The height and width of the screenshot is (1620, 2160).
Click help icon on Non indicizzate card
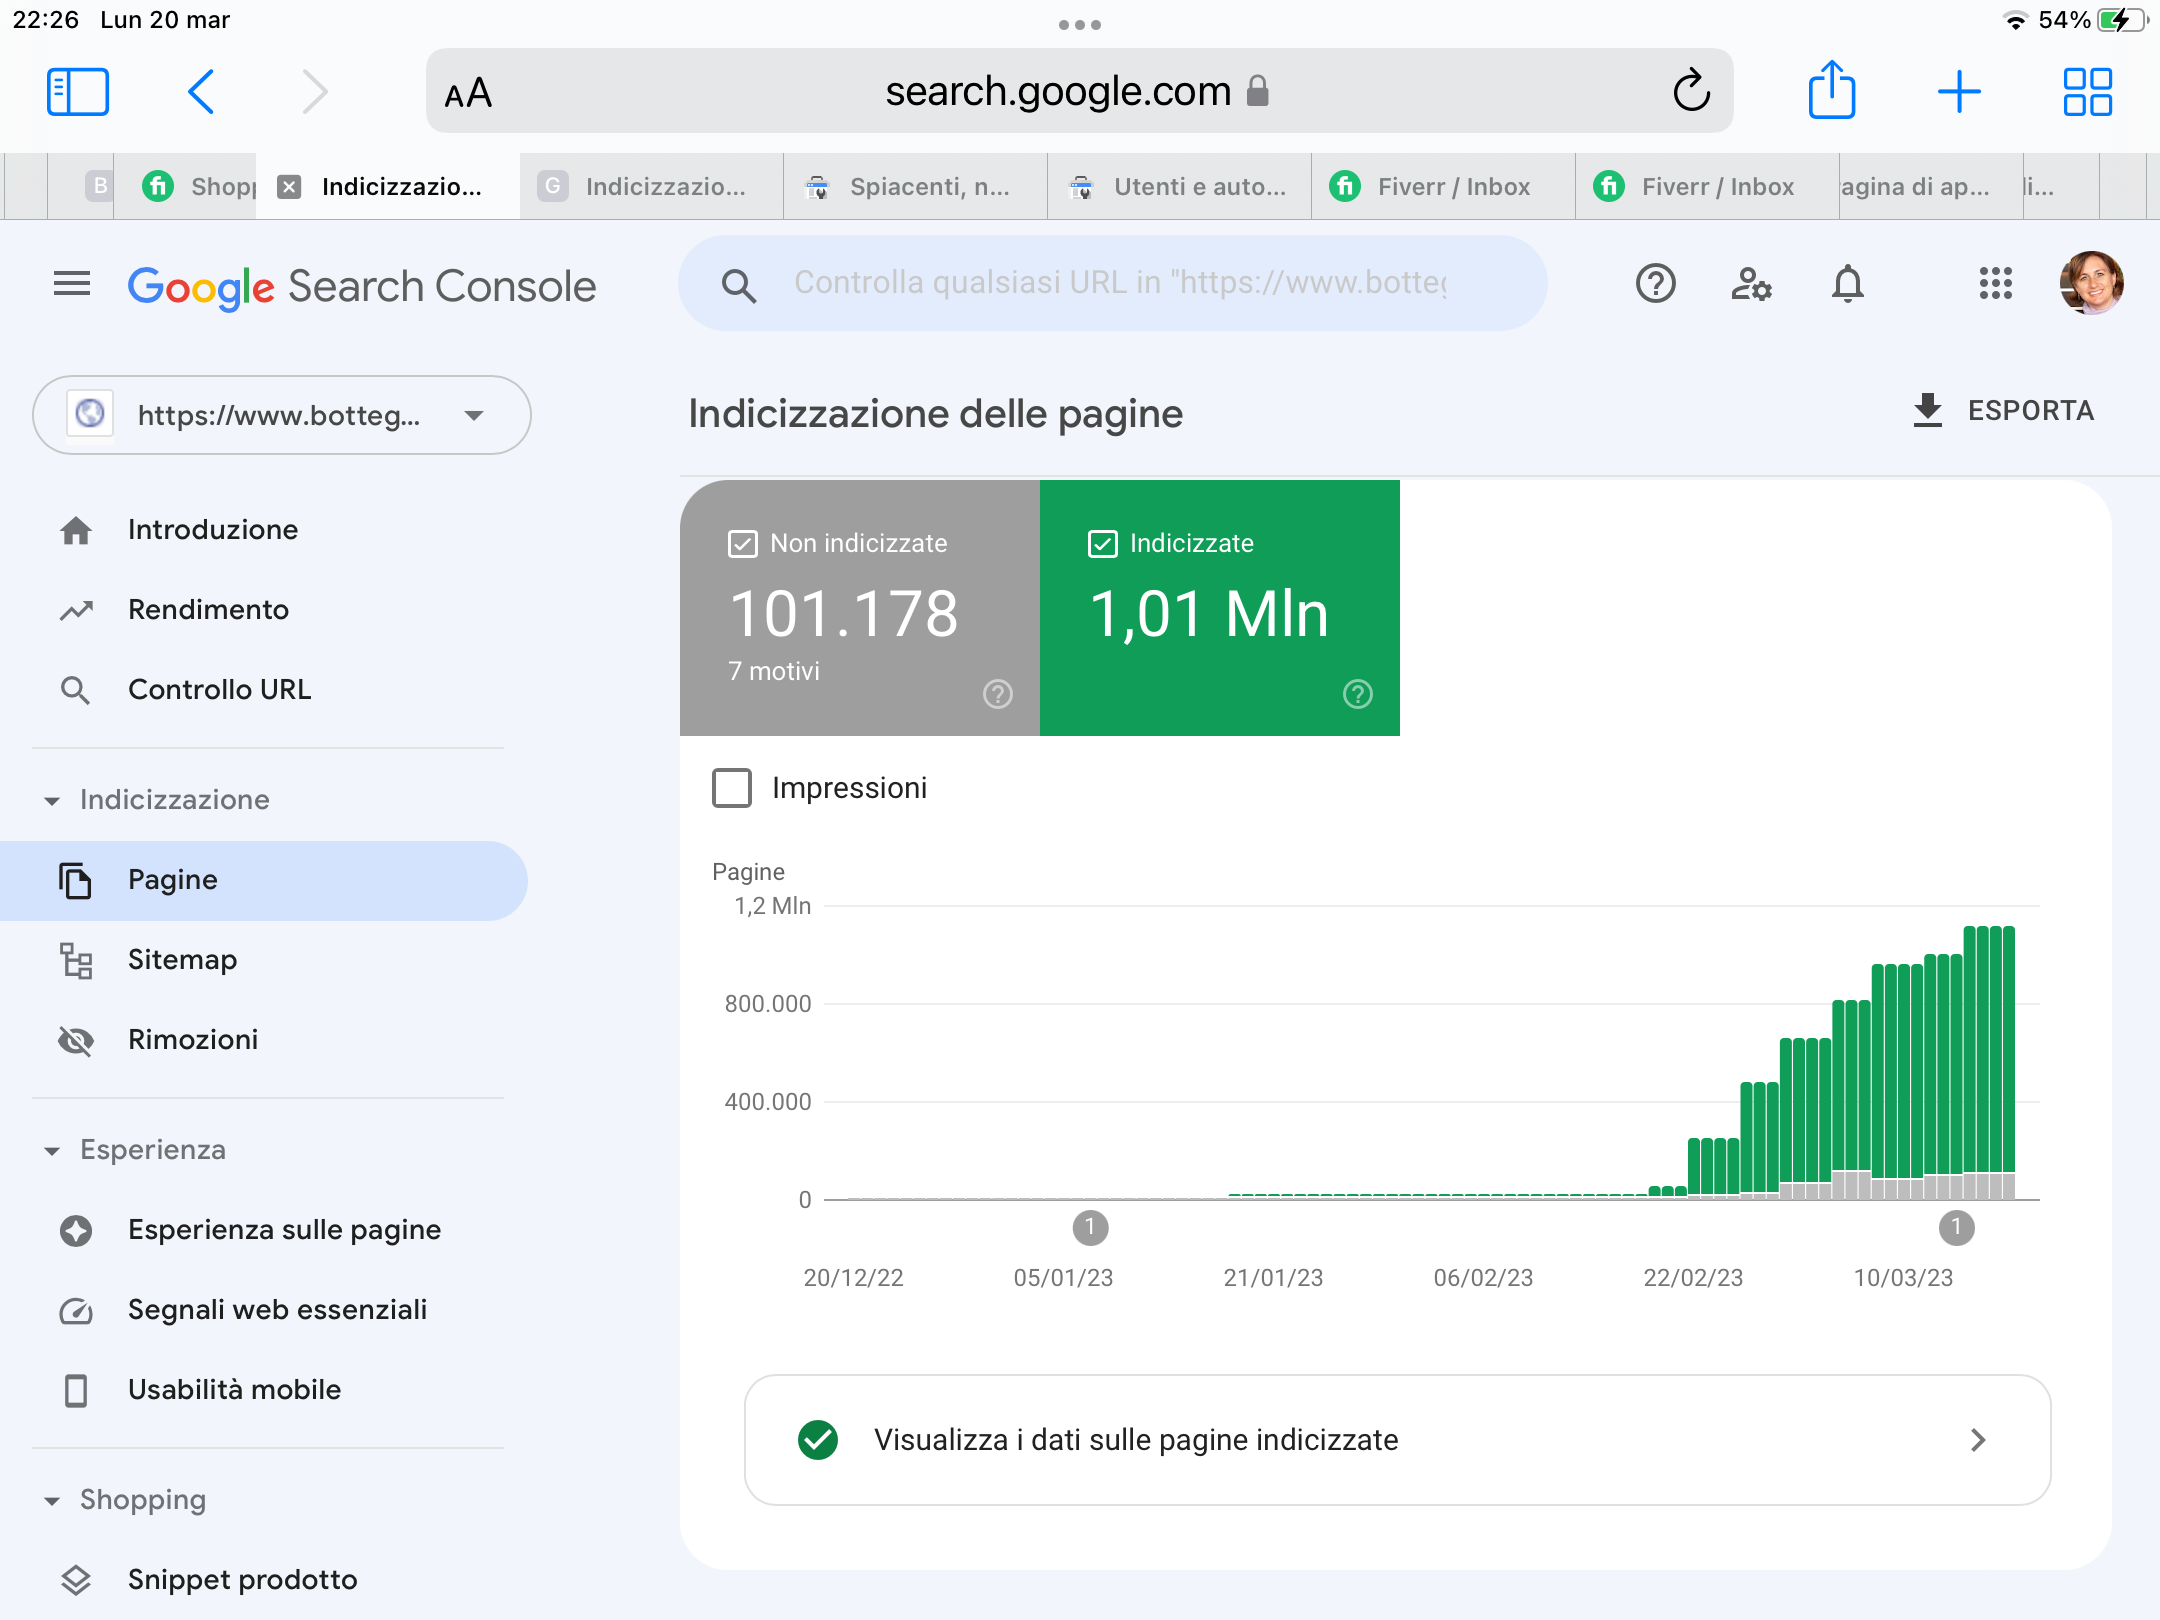point(998,694)
